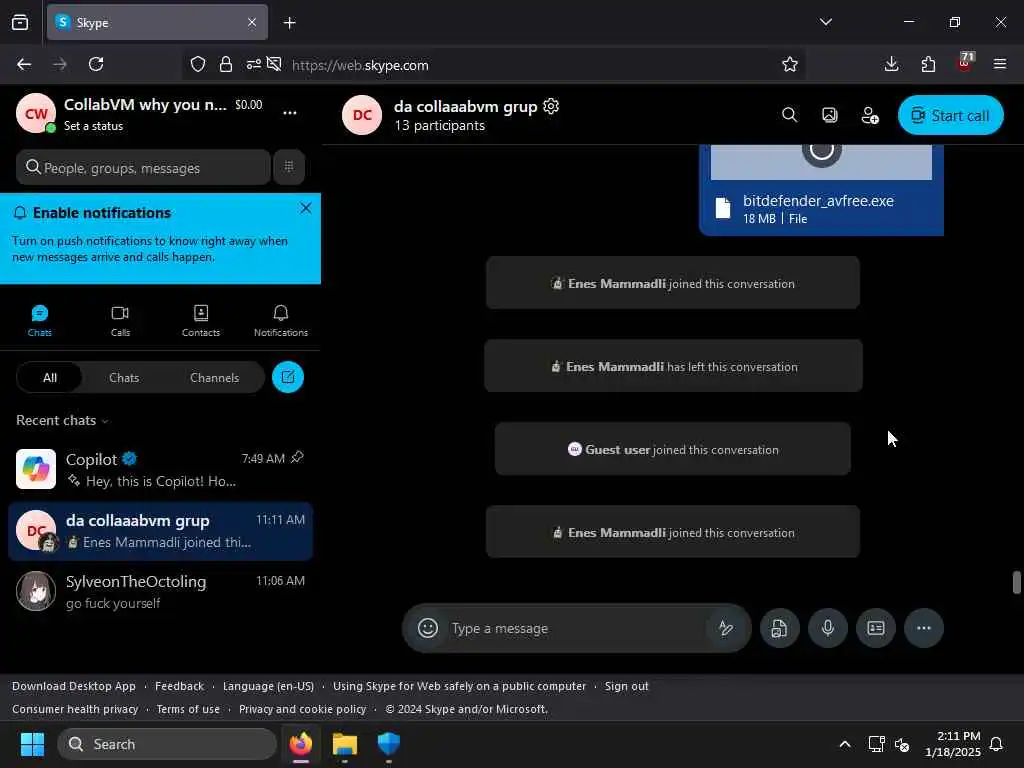Click the DC group avatar in header
Viewport: 1024px width, 768px height.
click(362, 115)
